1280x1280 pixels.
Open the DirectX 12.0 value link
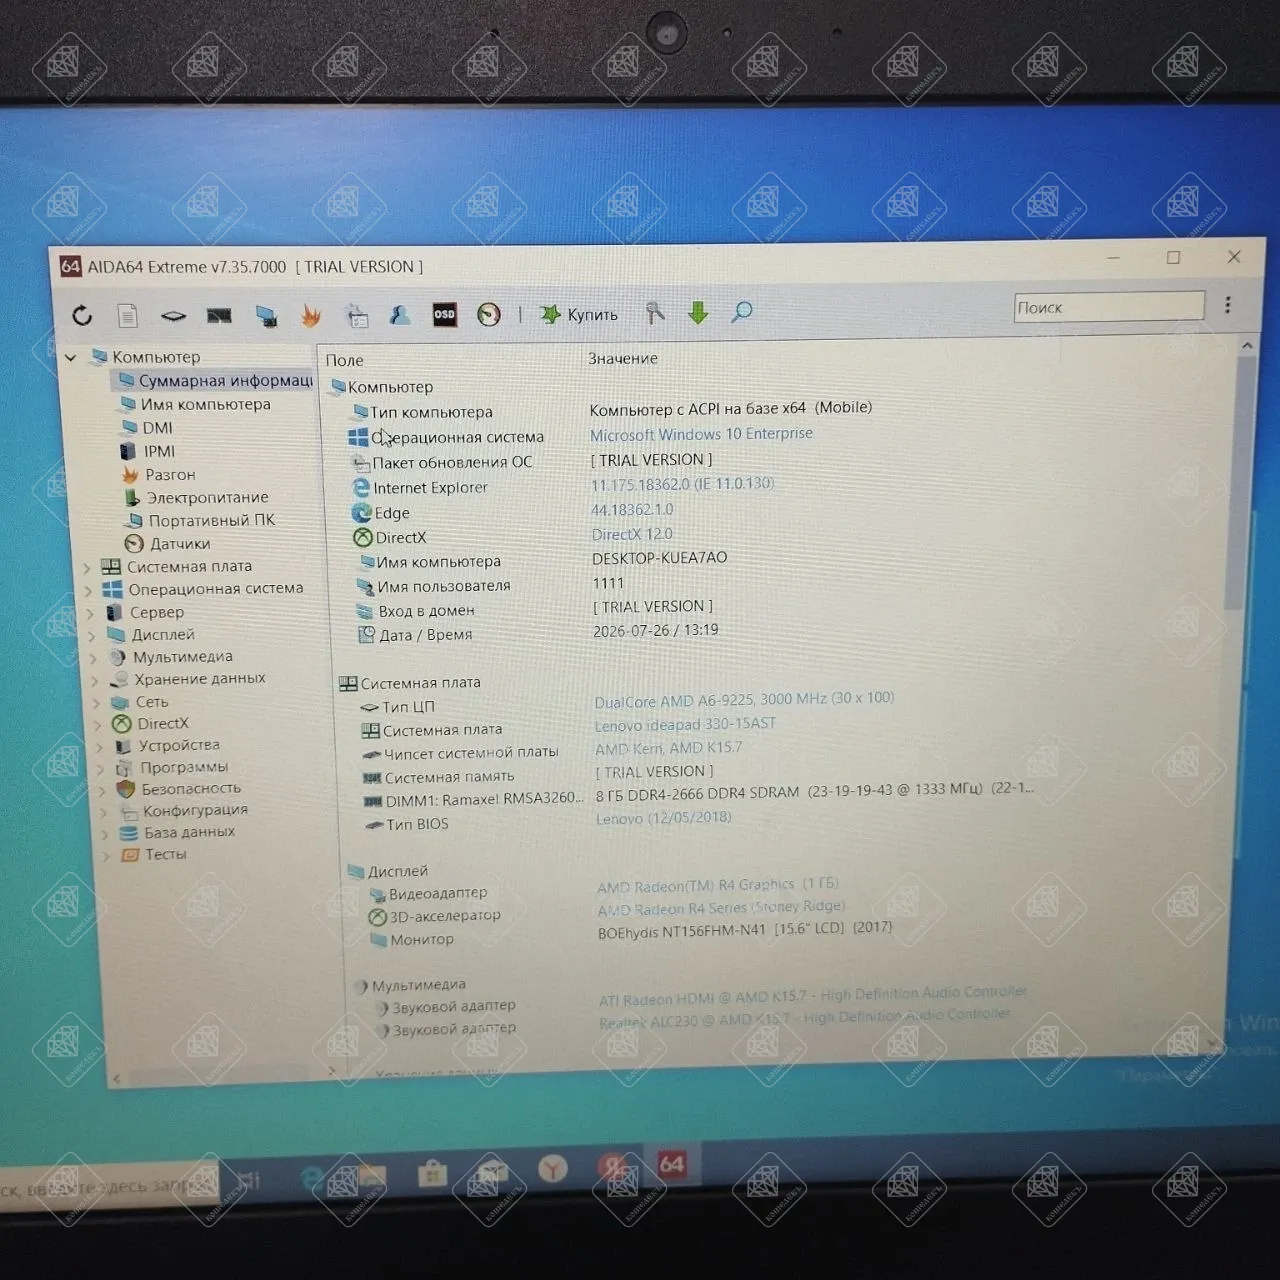(x=632, y=534)
